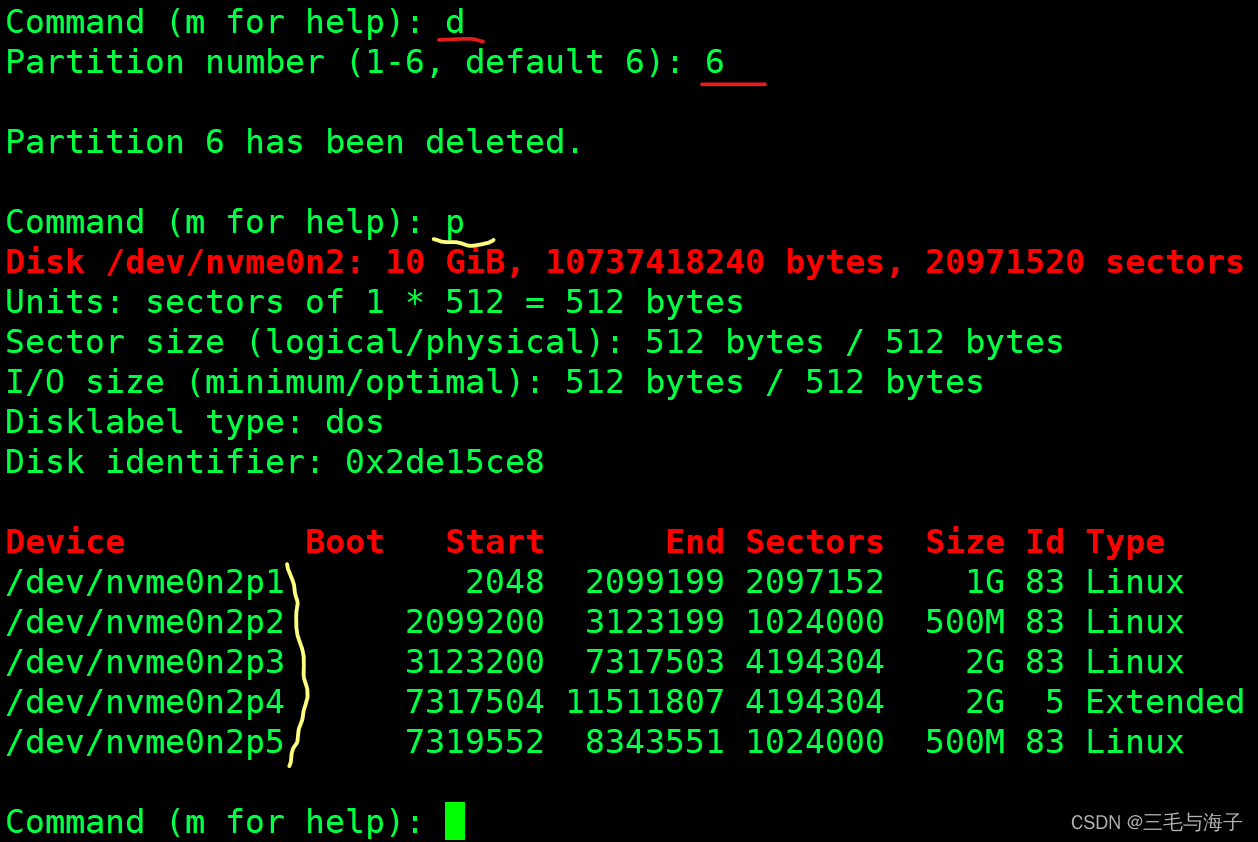Image resolution: width=1258 pixels, height=842 pixels.
Task: Click 'Disklabel type: dos' line
Action: 195,422
